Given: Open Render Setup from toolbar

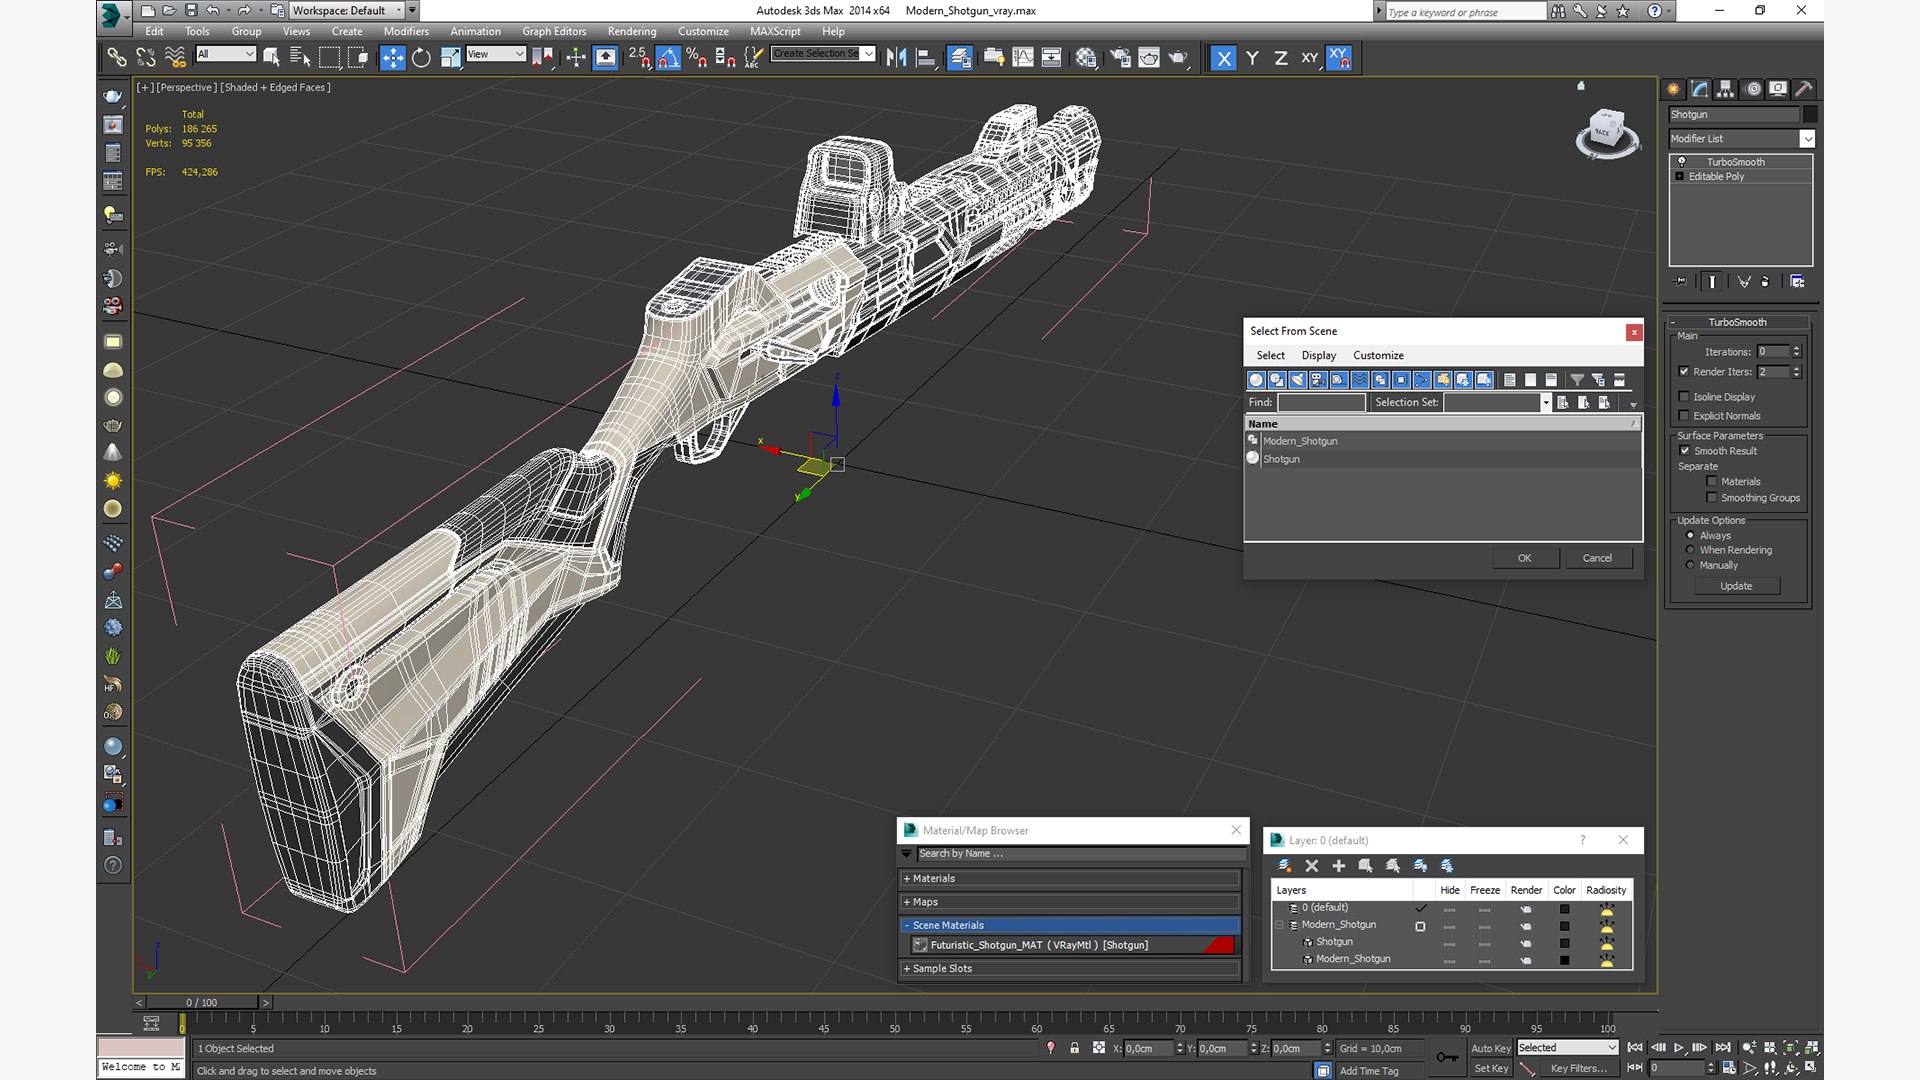Looking at the screenshot, I should tap(1120, 57).
